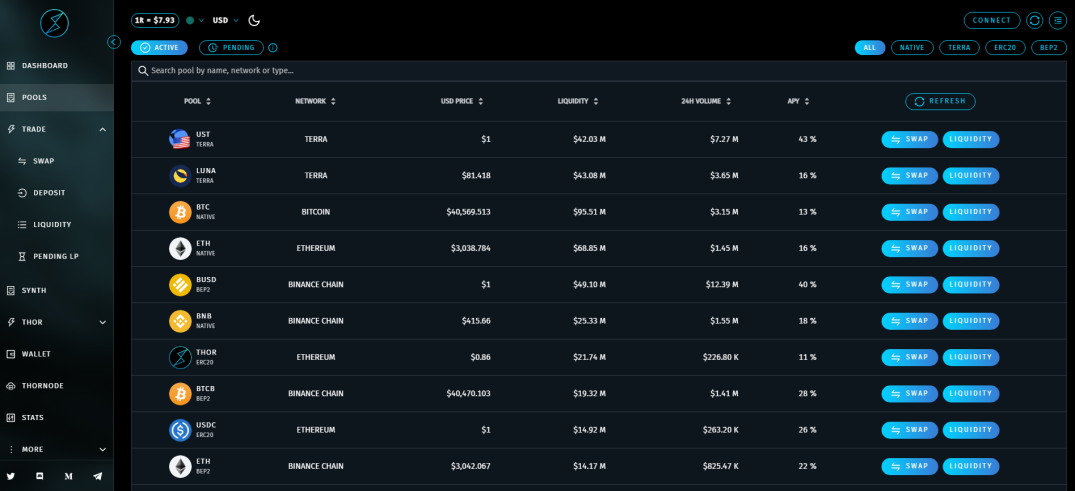Screen dimensions: 1075x491
Task: Filter pools by Terra
Action: pos(959,48)
